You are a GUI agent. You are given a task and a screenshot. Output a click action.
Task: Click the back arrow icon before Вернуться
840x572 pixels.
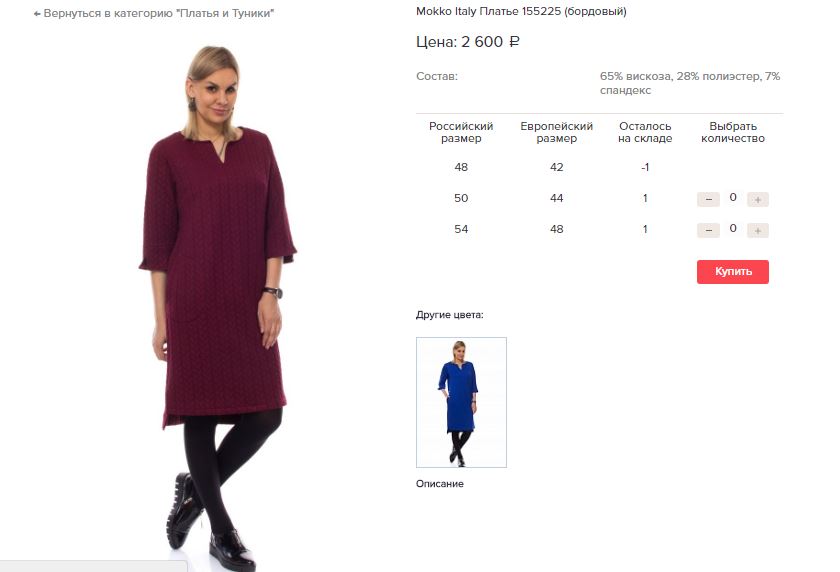pyautogui.click(x=37, y=14)
